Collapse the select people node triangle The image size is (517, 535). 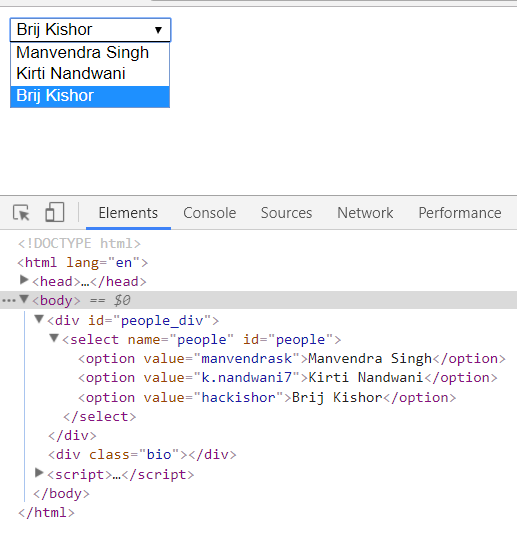pos(54,338)
